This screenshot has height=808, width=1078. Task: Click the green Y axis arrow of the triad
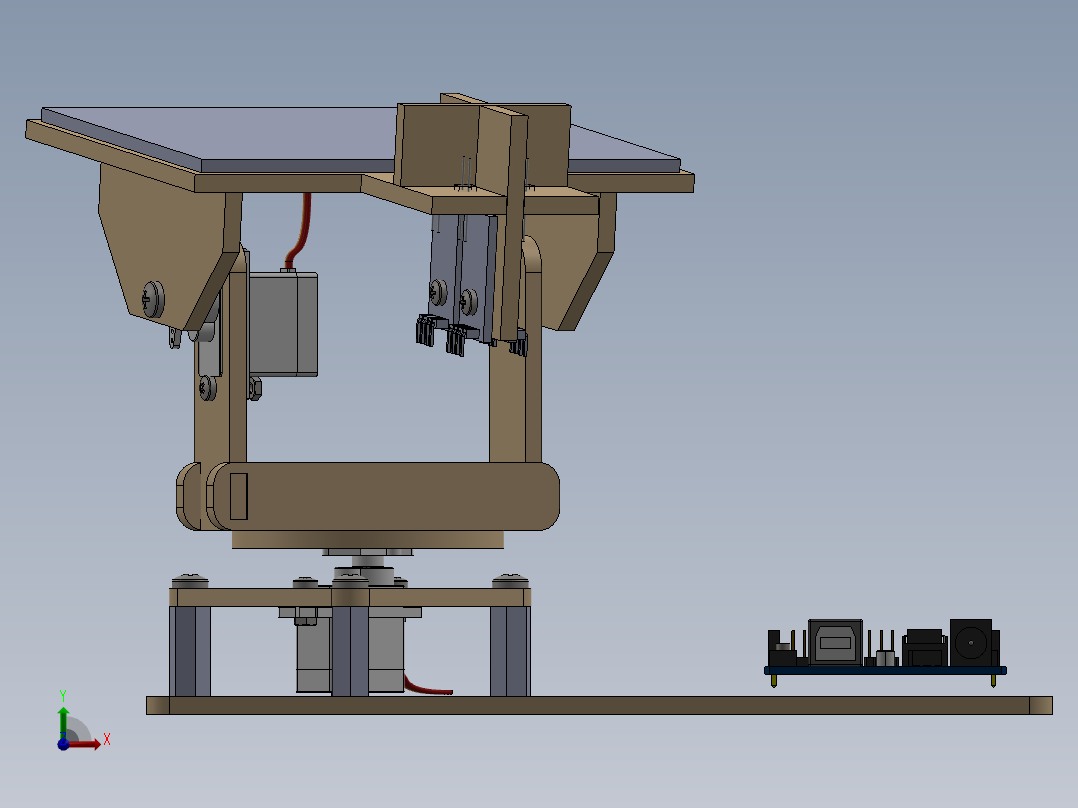coord(63,722)
